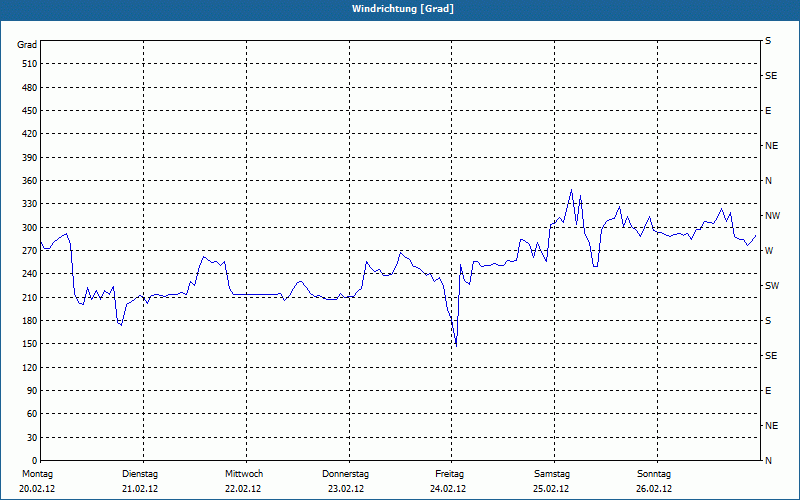Select the 480 degree axis label
This screenshot has width=800, height=500.
[30, 88]
